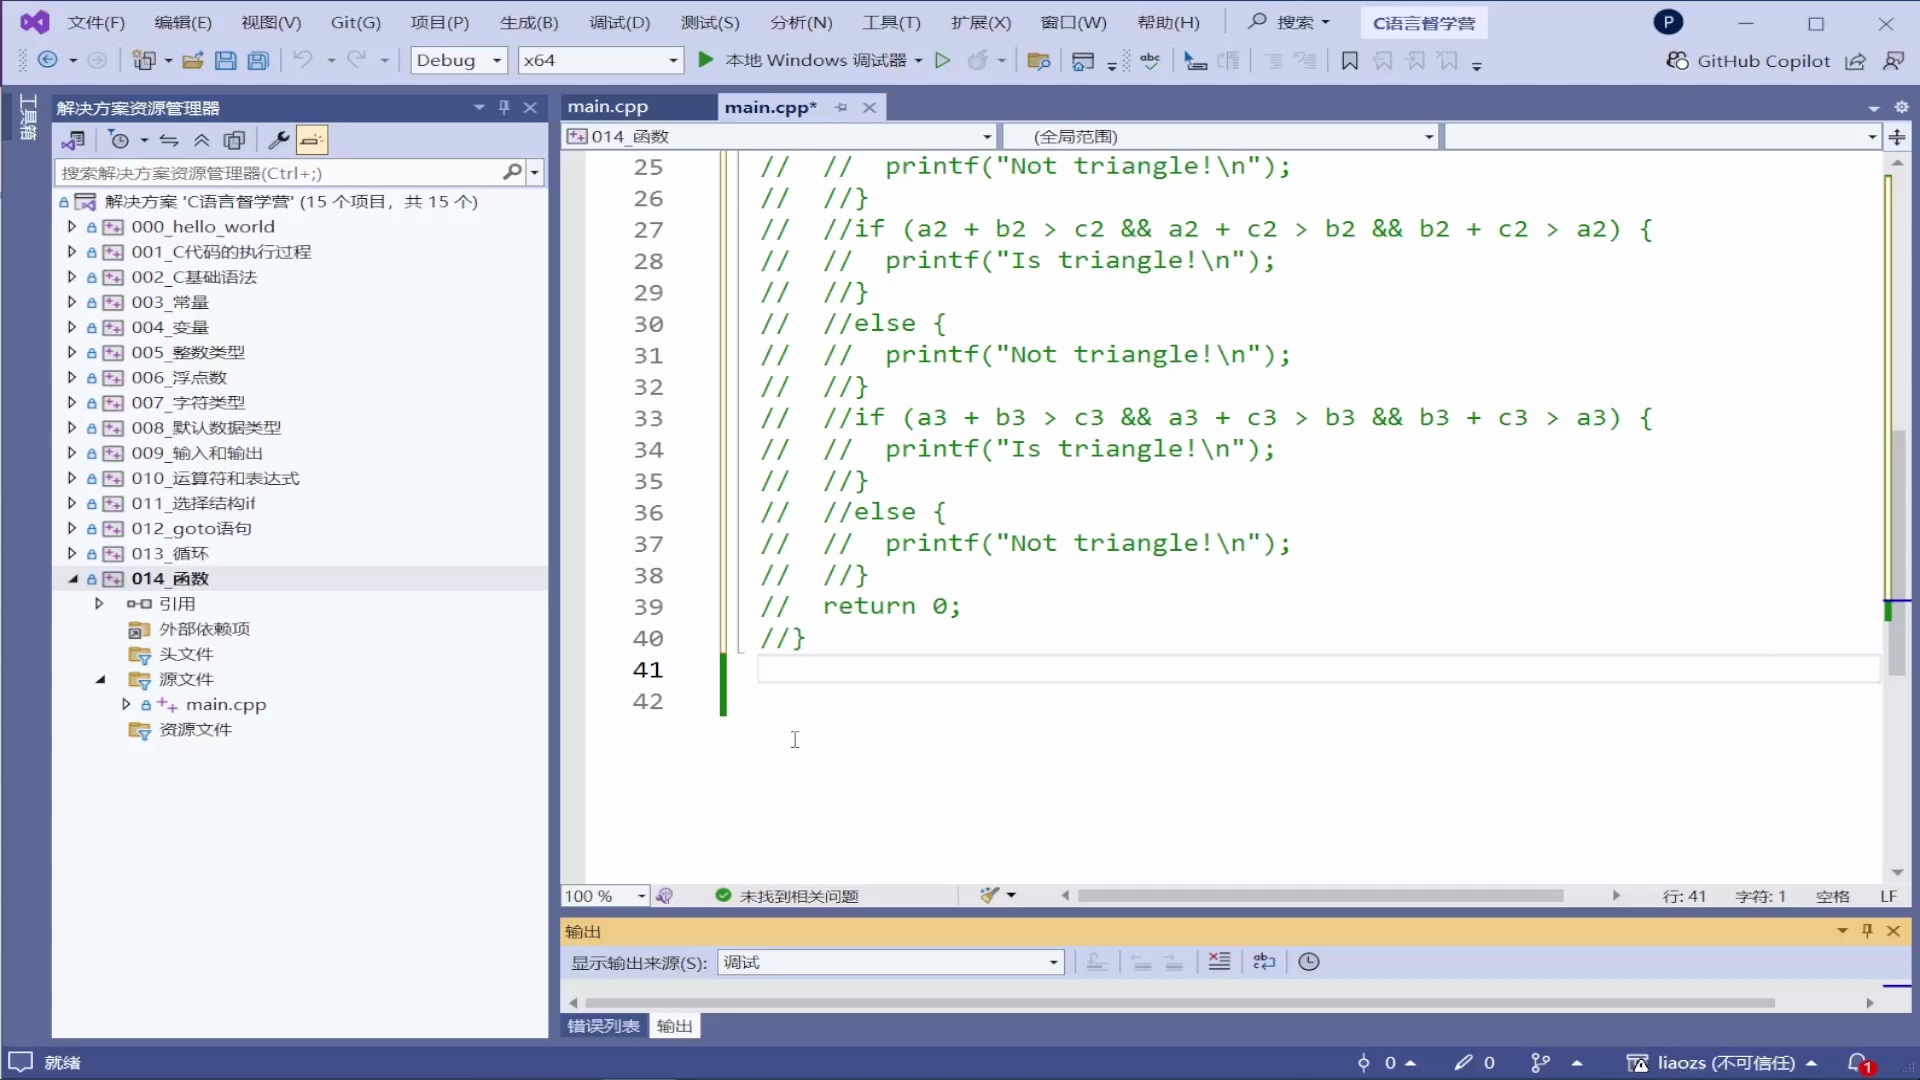Click the Sync with Active Document icon
The image size is (1920, 1080).
point(169,140)
